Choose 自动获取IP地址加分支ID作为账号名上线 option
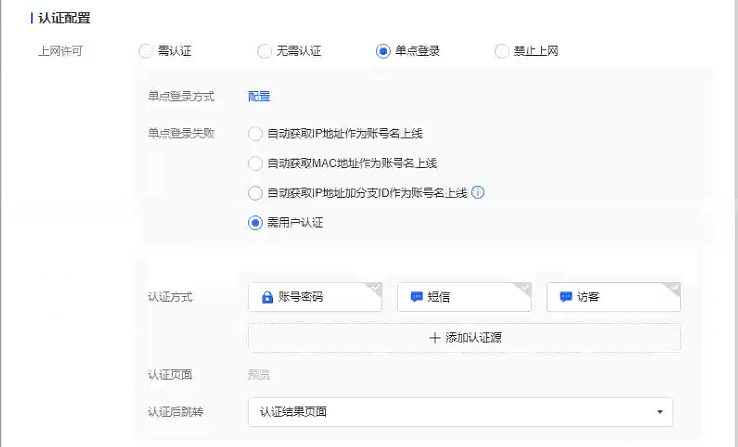 pos(255,193)
